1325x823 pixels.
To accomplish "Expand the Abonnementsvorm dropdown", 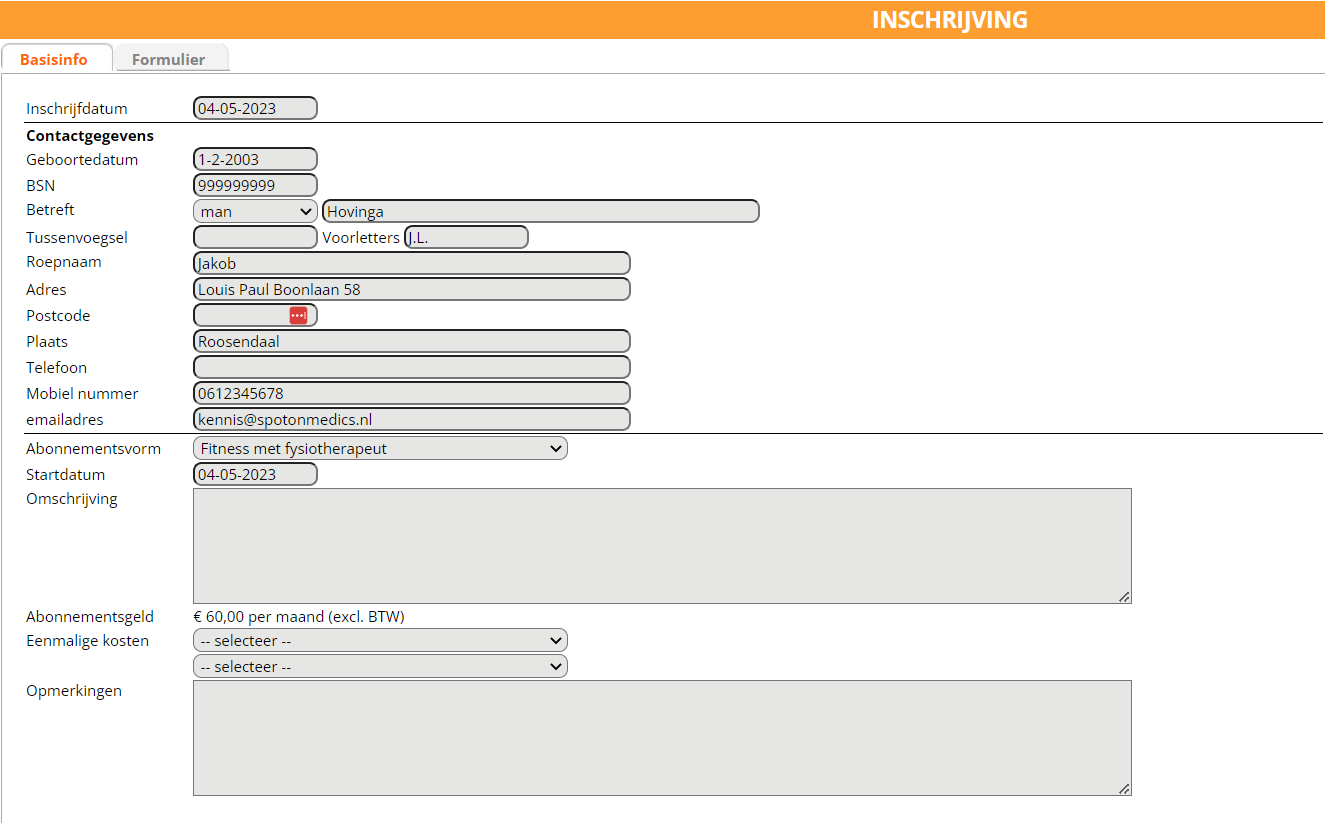I will 380,449.
